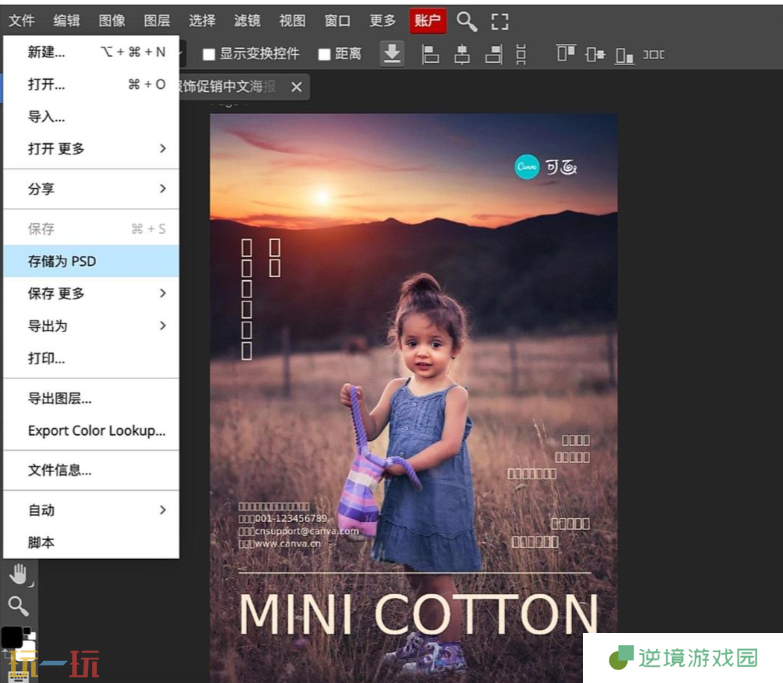Expand 自动 submenu

pos(91,510)
